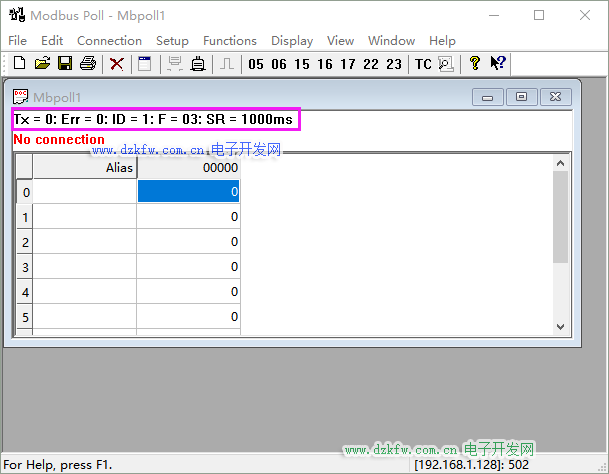This screenshot has width=609, height=474.
Task: Click the context help arrow icon
Action: coord(498,64)
